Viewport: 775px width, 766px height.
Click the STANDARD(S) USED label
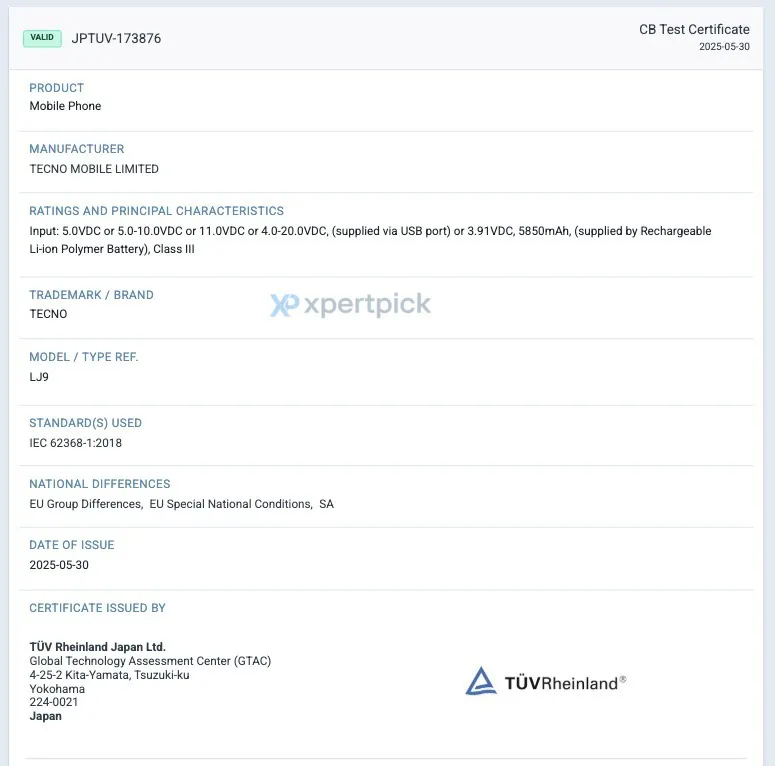pyautogui.click(x=86, y=423)
